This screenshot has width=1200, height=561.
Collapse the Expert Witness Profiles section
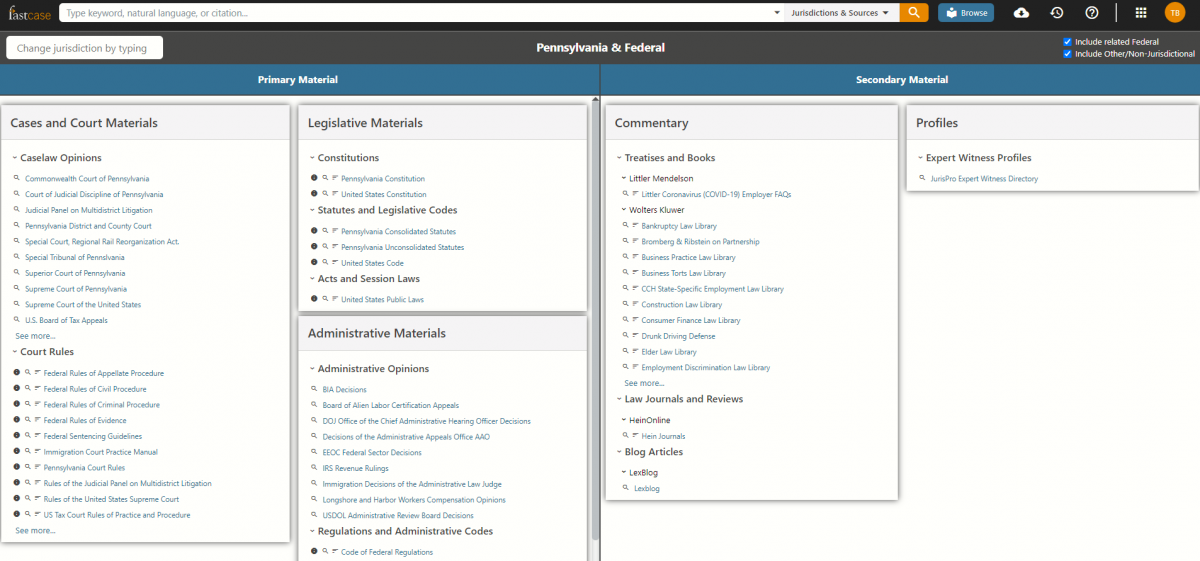click(920, 158)
